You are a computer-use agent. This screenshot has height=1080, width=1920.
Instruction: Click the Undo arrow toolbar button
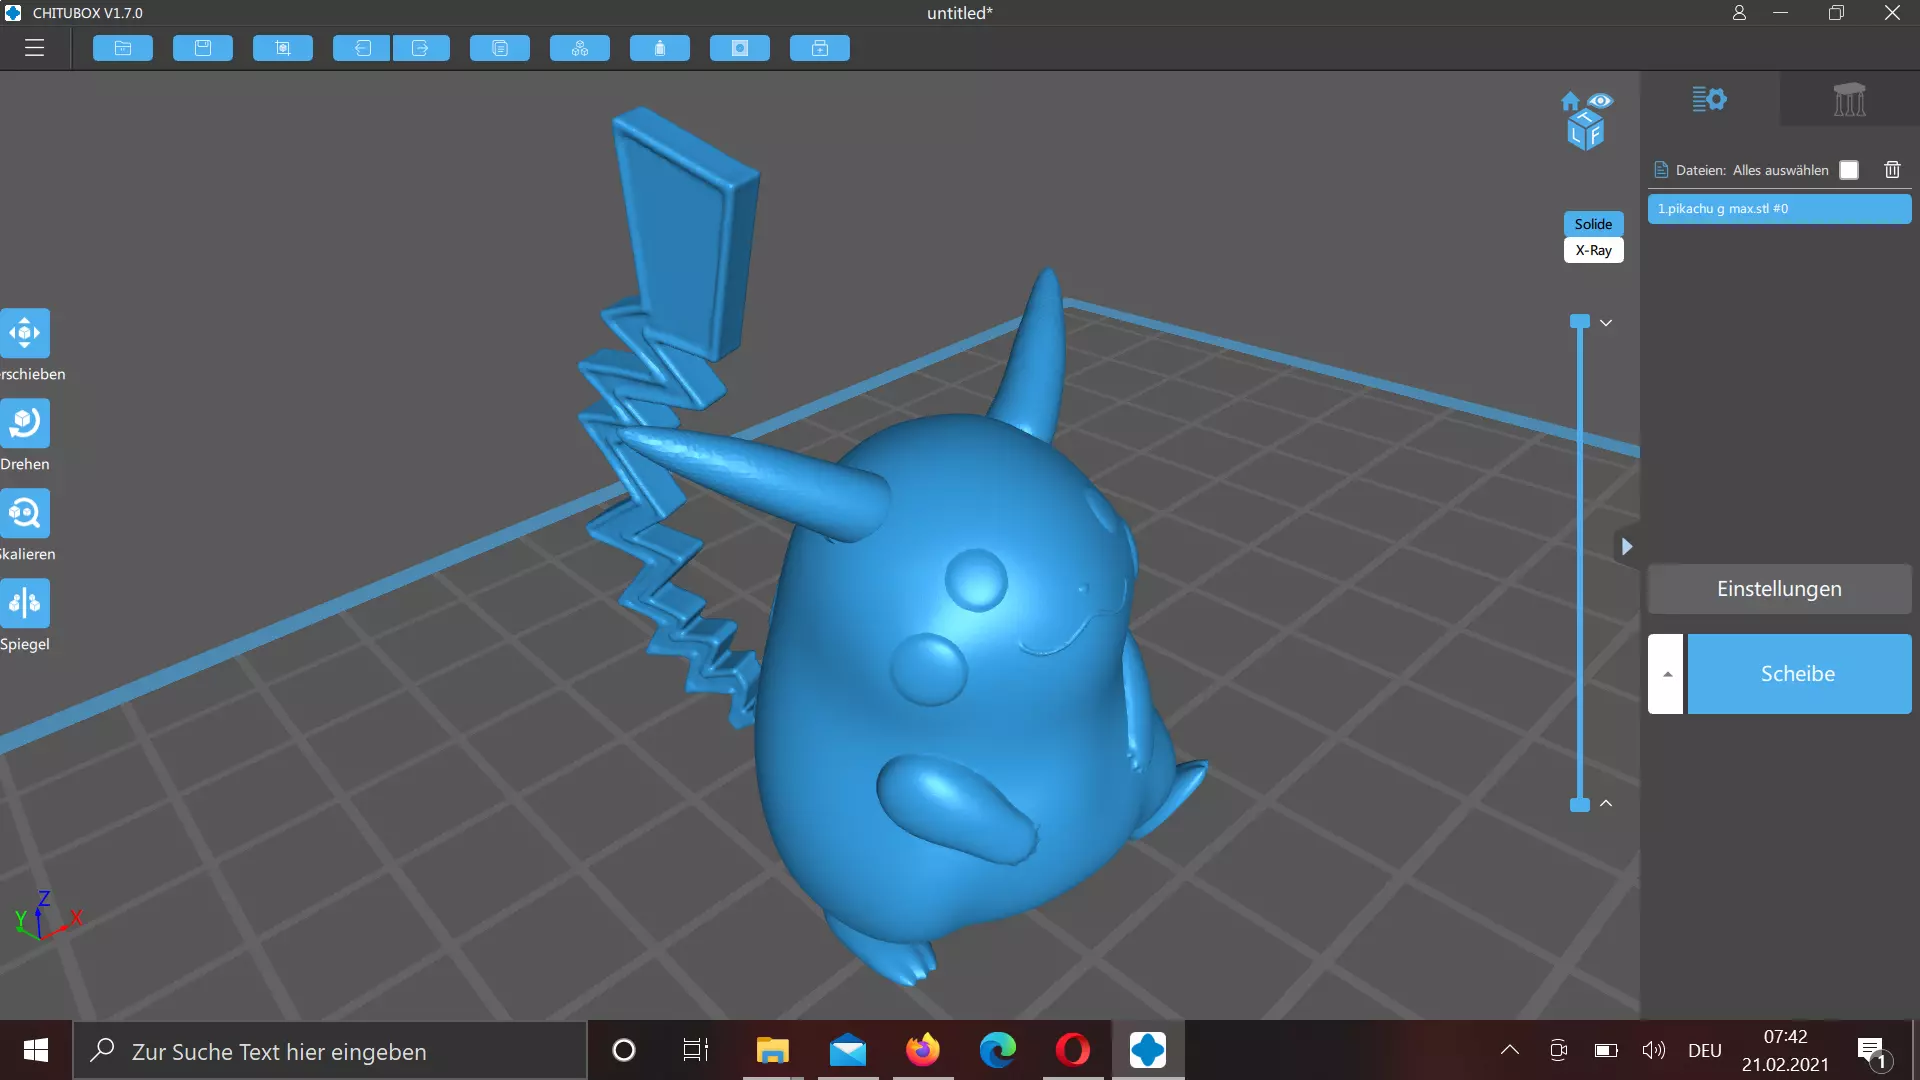coord(362,48)
